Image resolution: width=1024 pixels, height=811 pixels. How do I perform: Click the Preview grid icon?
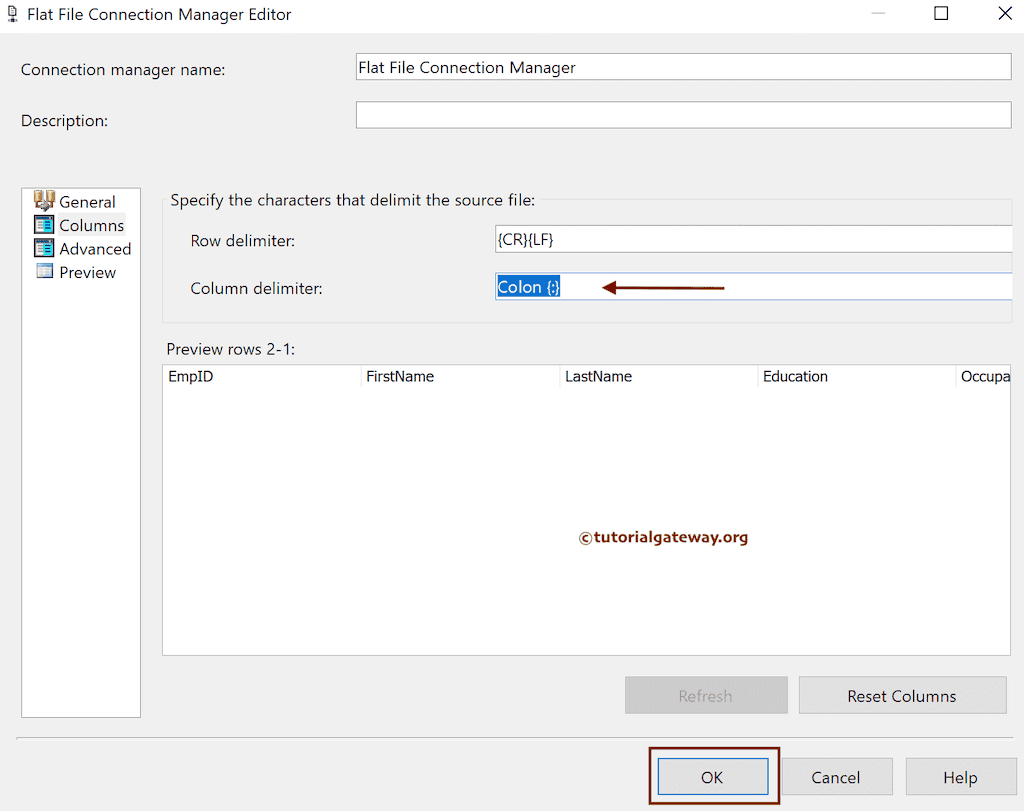46,271
